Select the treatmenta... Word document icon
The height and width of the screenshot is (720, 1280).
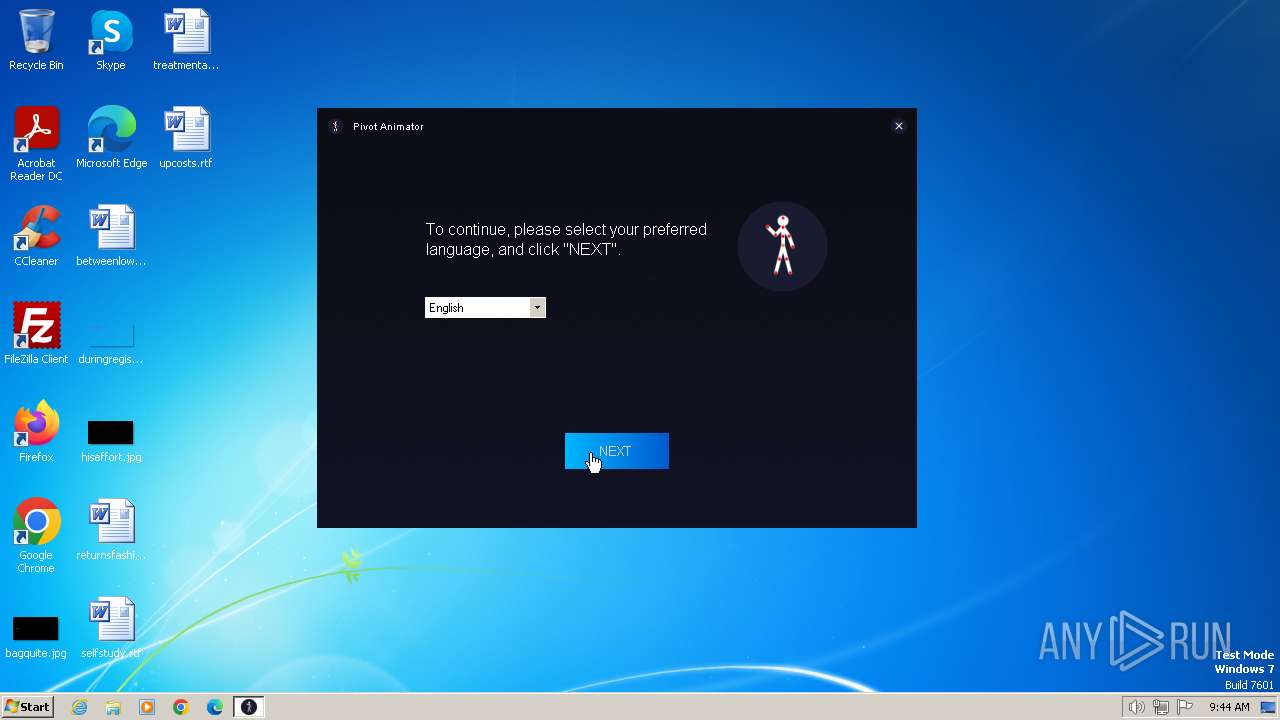186,41
